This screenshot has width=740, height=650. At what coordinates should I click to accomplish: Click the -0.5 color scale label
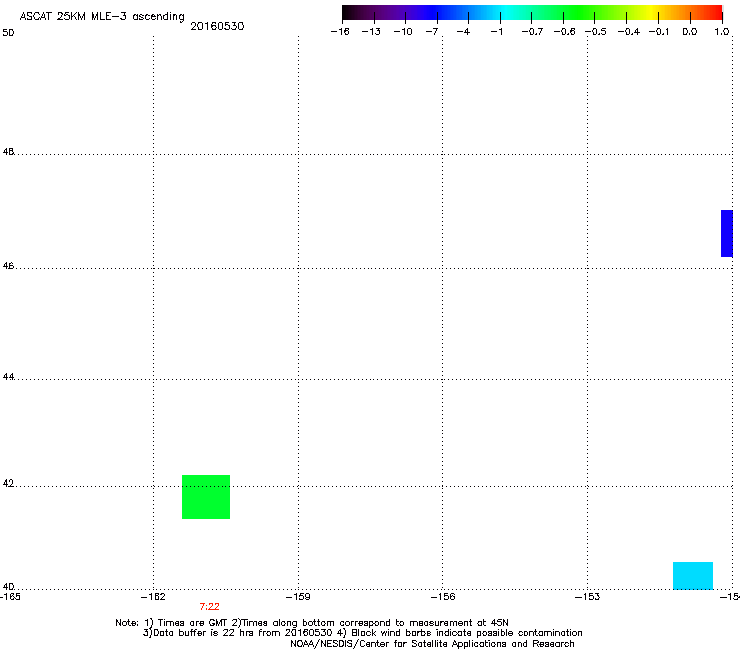click(x=596, y=32)
